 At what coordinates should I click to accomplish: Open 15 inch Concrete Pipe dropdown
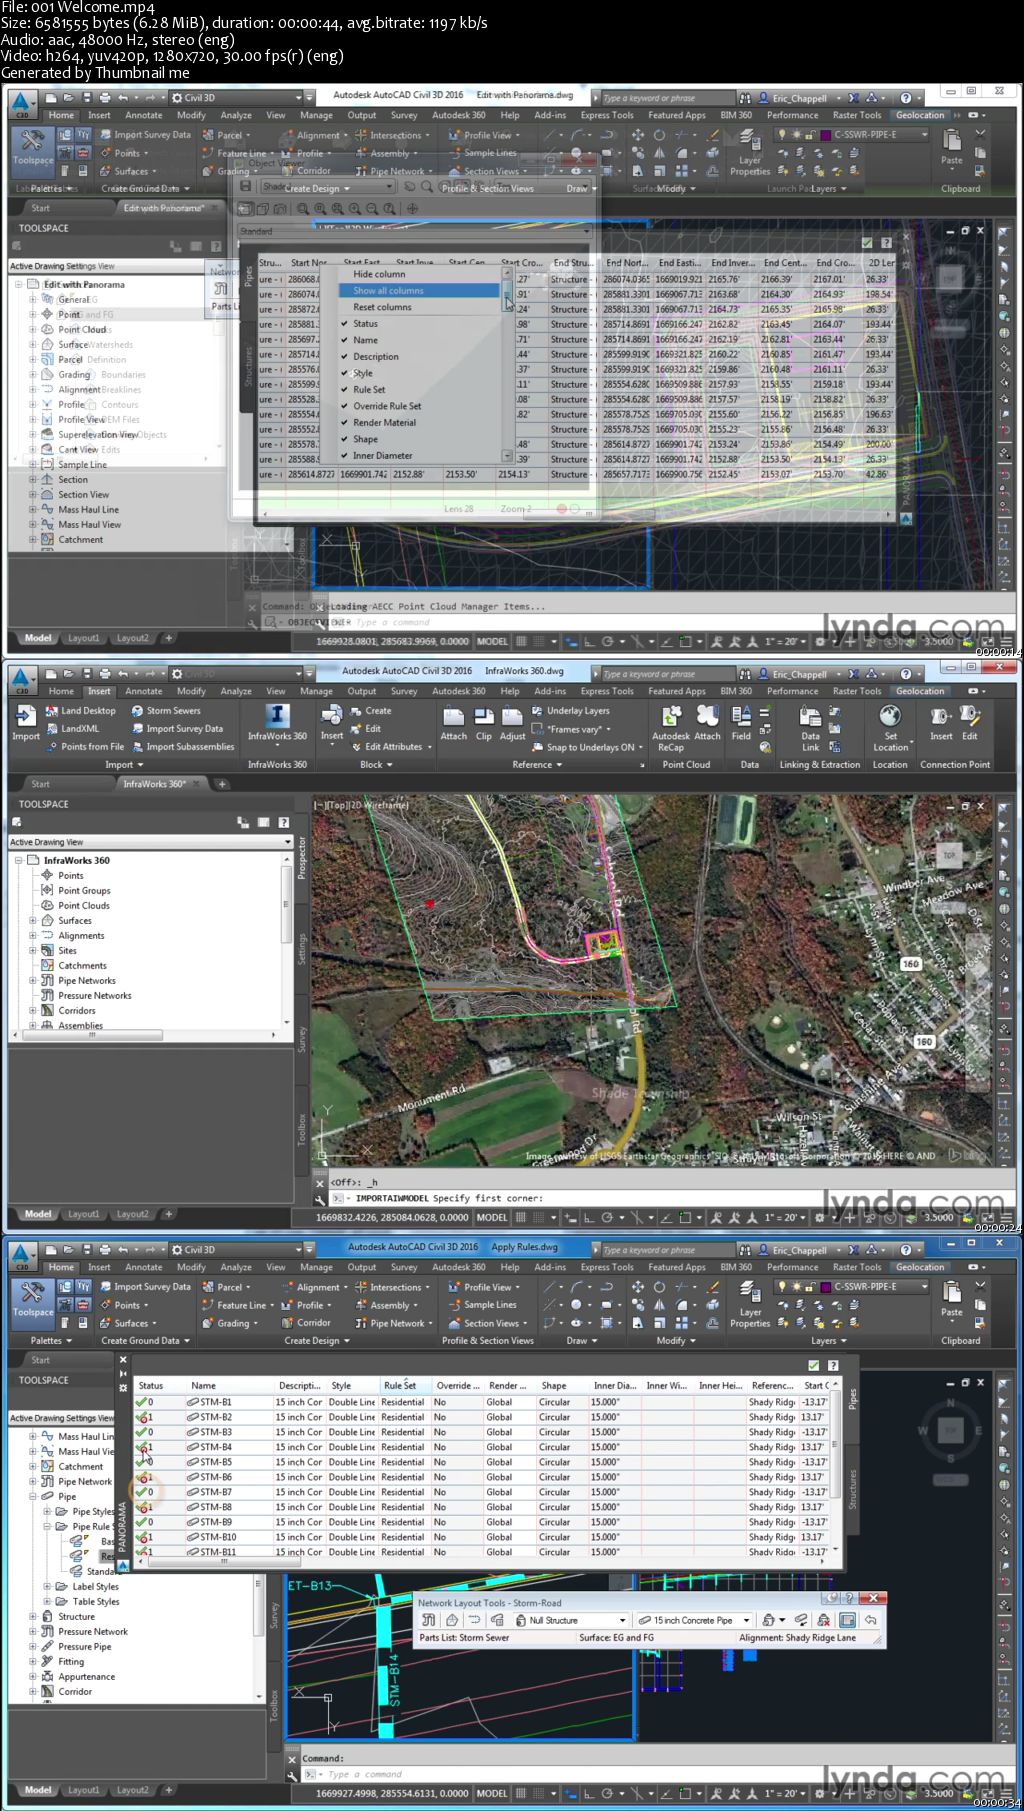click(746, 1620)
